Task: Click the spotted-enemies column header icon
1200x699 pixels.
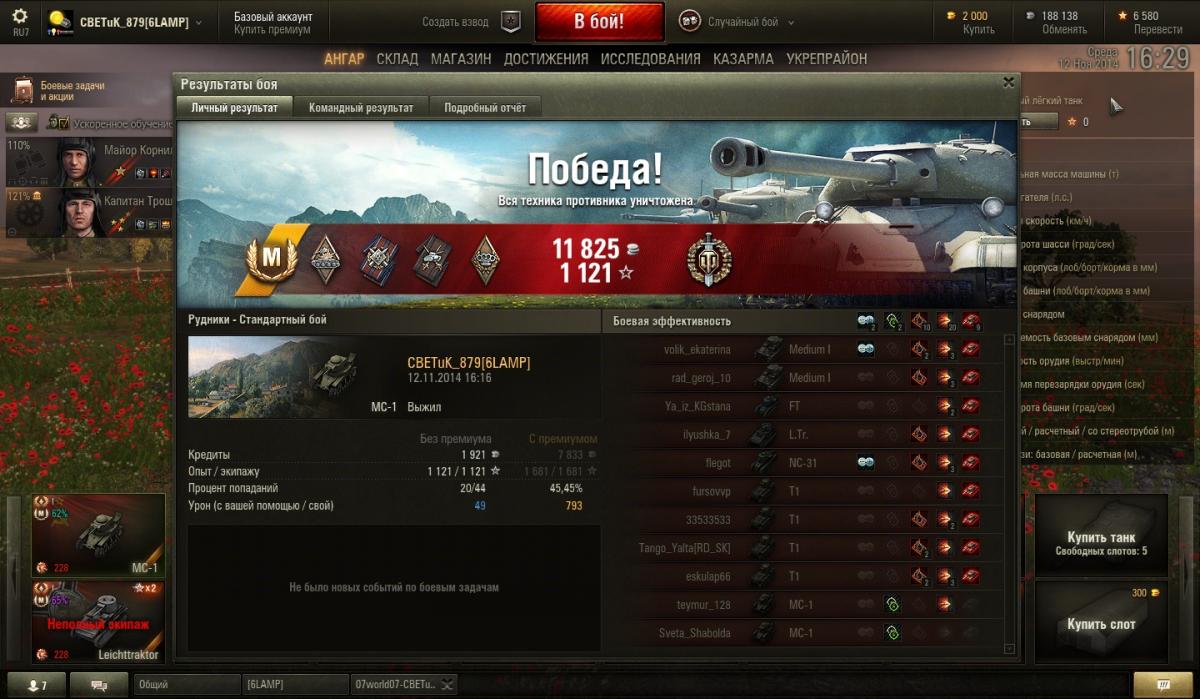Action: pyautogui.click(x=865, y=321)
